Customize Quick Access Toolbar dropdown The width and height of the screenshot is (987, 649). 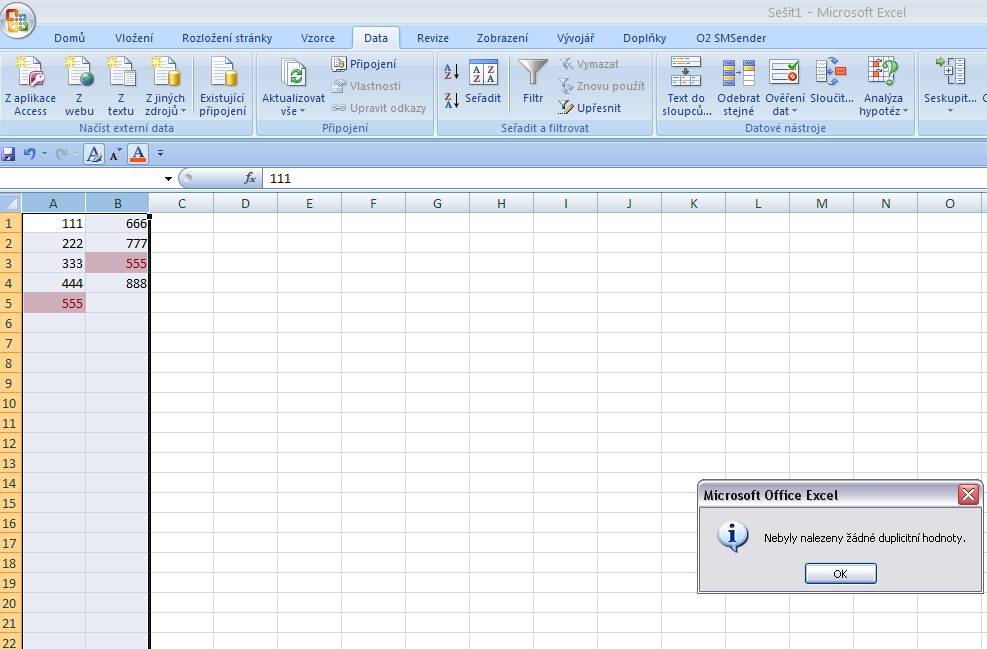point(161,154)
